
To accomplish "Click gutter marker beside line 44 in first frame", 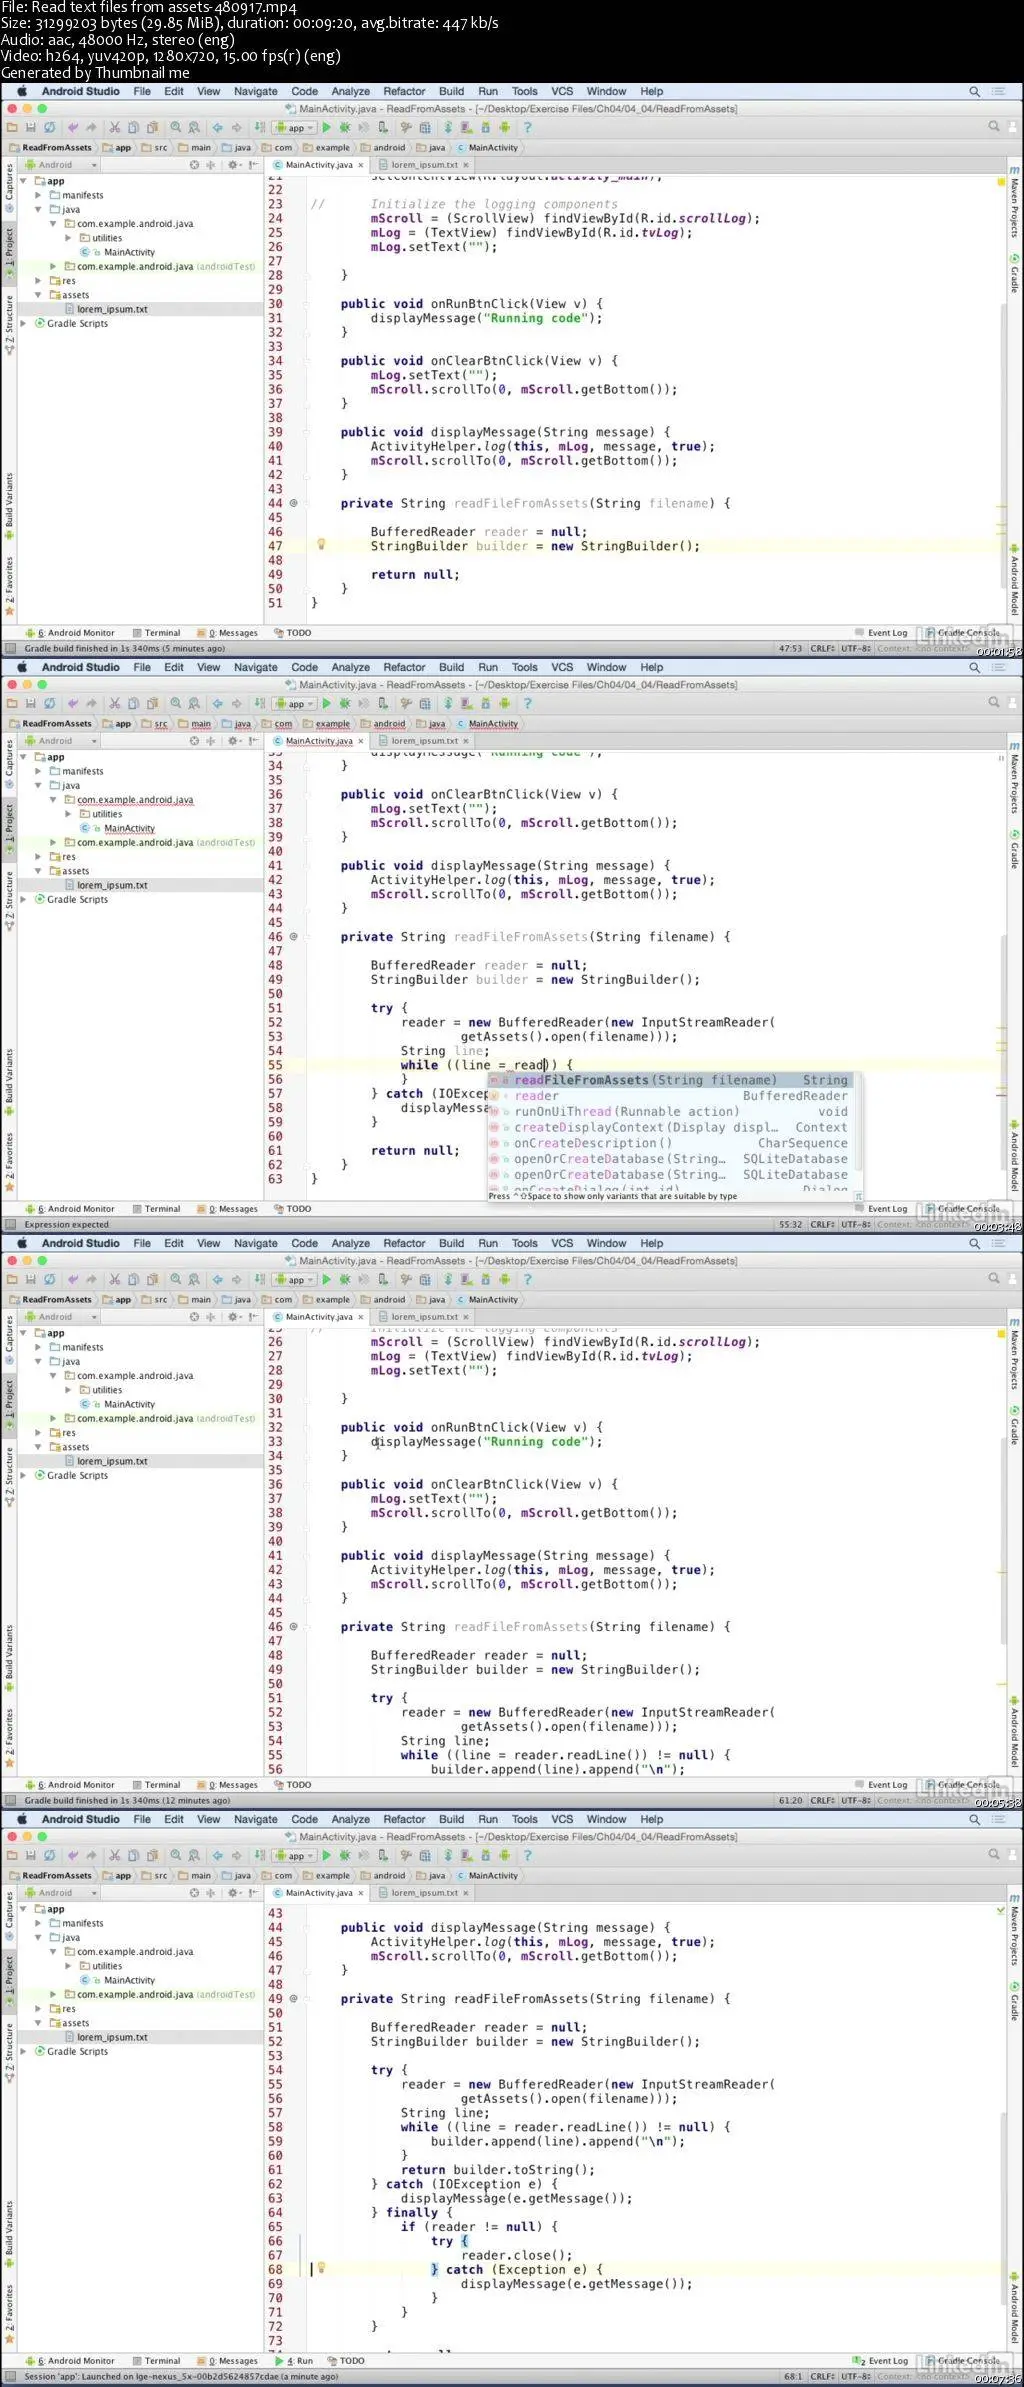I will [x=293, y=503].
